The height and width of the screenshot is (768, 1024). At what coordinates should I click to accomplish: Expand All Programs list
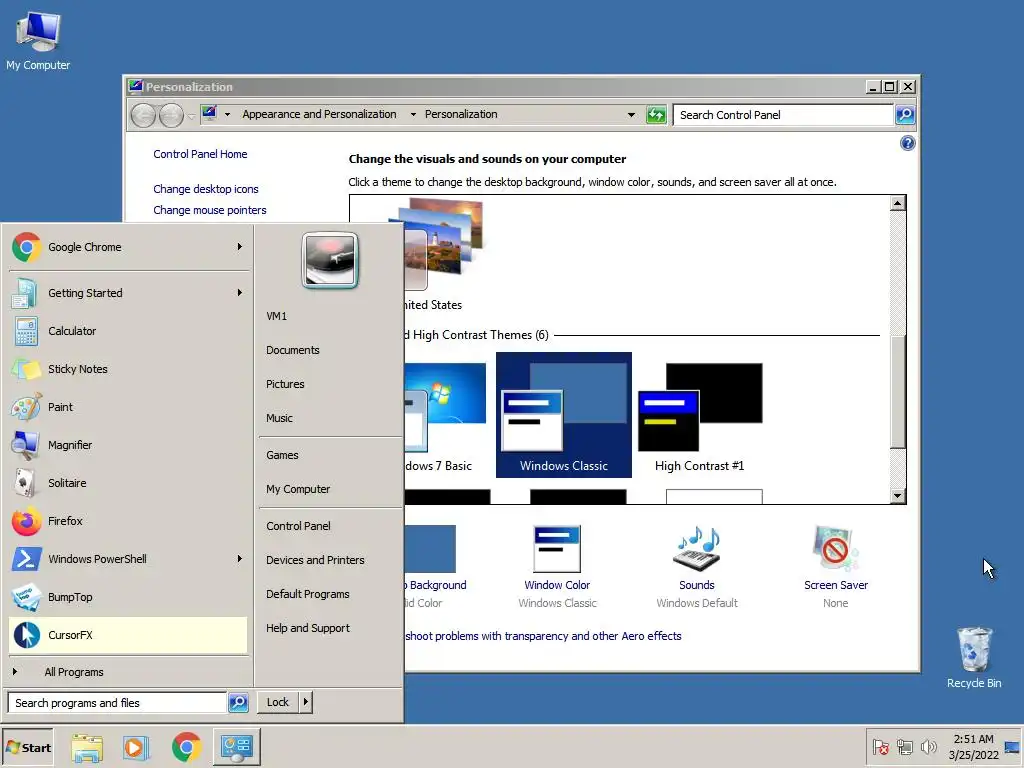(x=127, y=672)
